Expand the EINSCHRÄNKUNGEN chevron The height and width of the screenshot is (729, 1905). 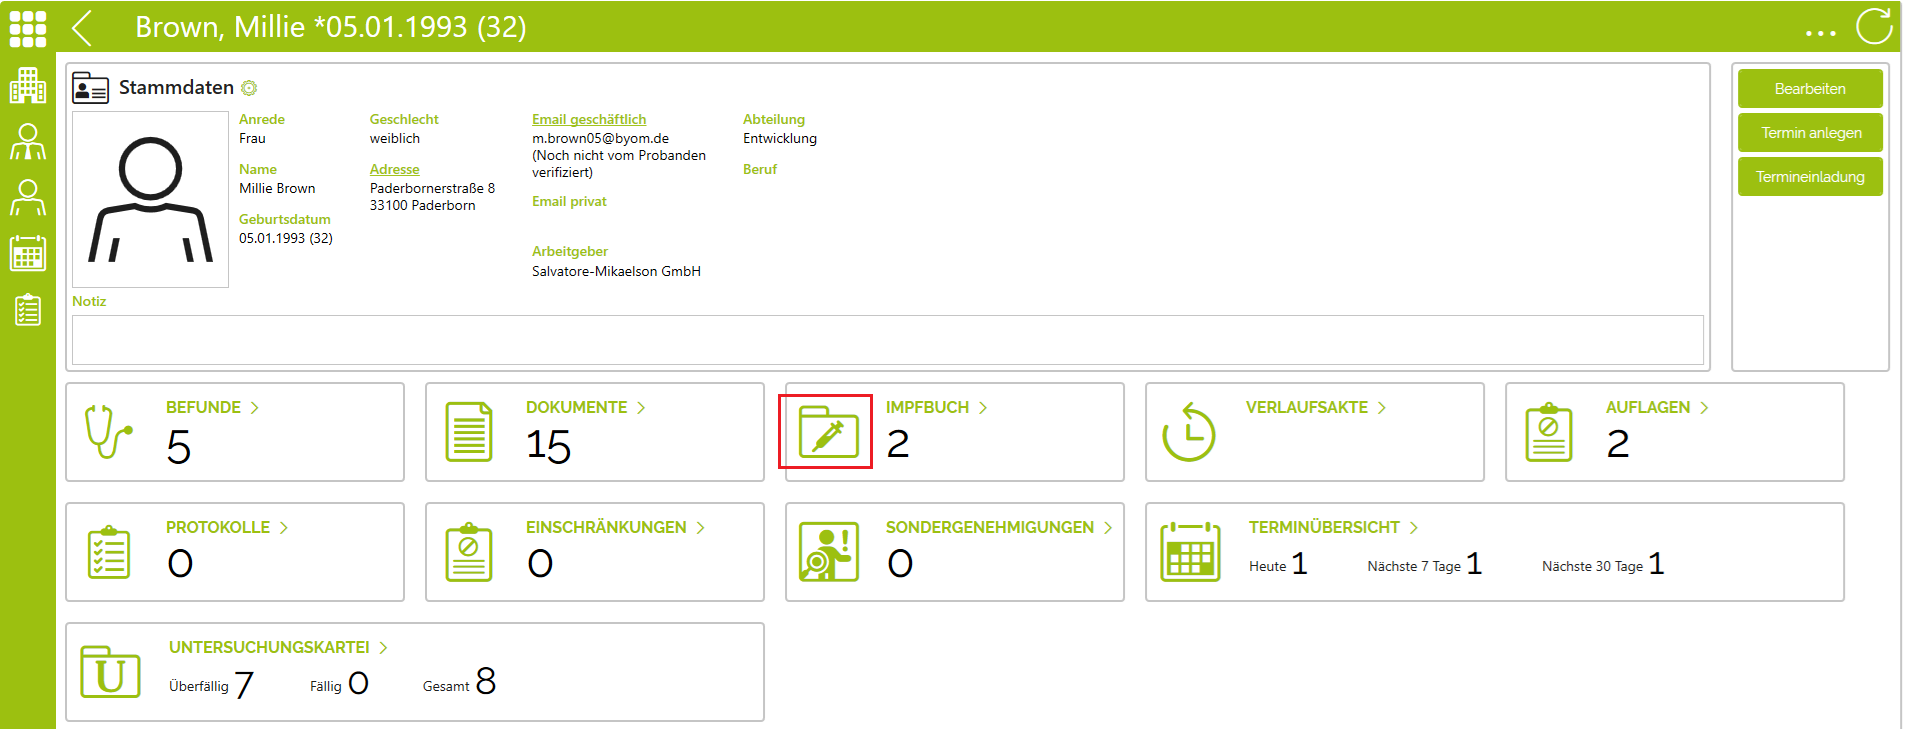coord(701,528)
